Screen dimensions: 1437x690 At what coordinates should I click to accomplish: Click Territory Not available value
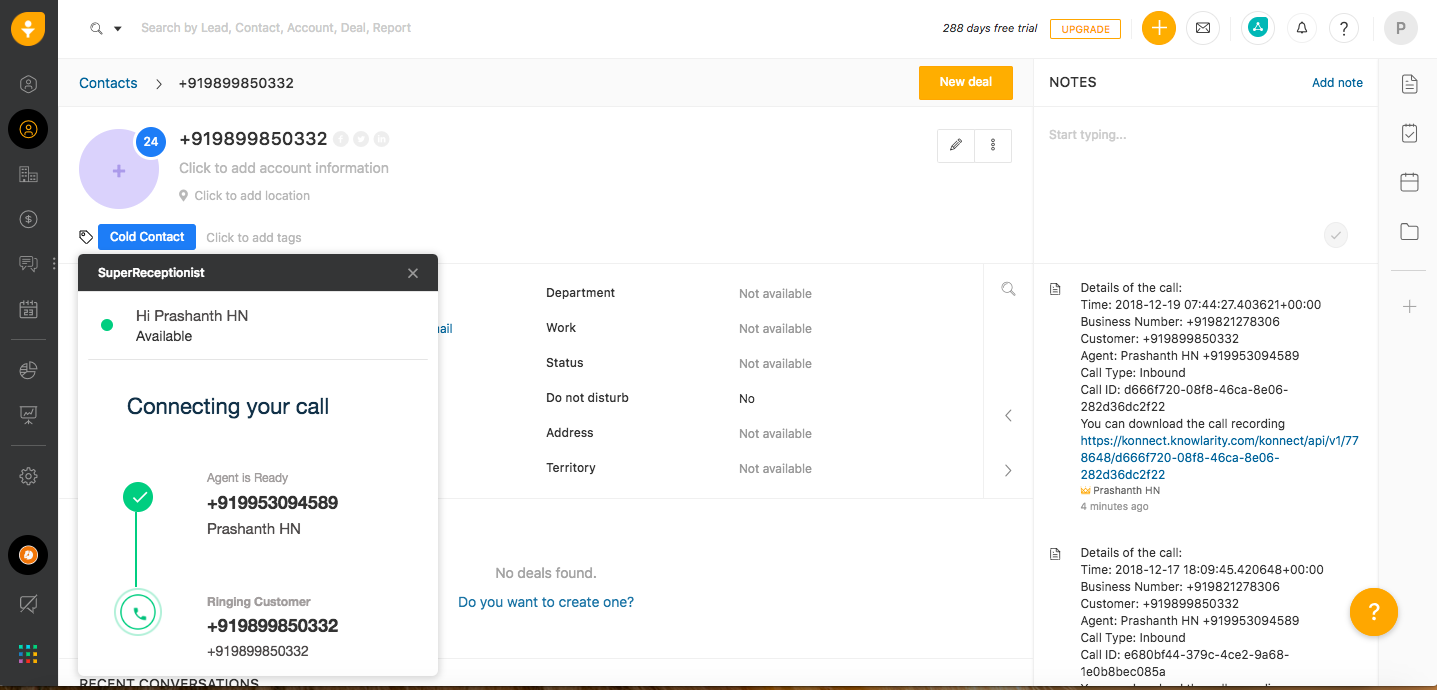[x=775, y=469]
